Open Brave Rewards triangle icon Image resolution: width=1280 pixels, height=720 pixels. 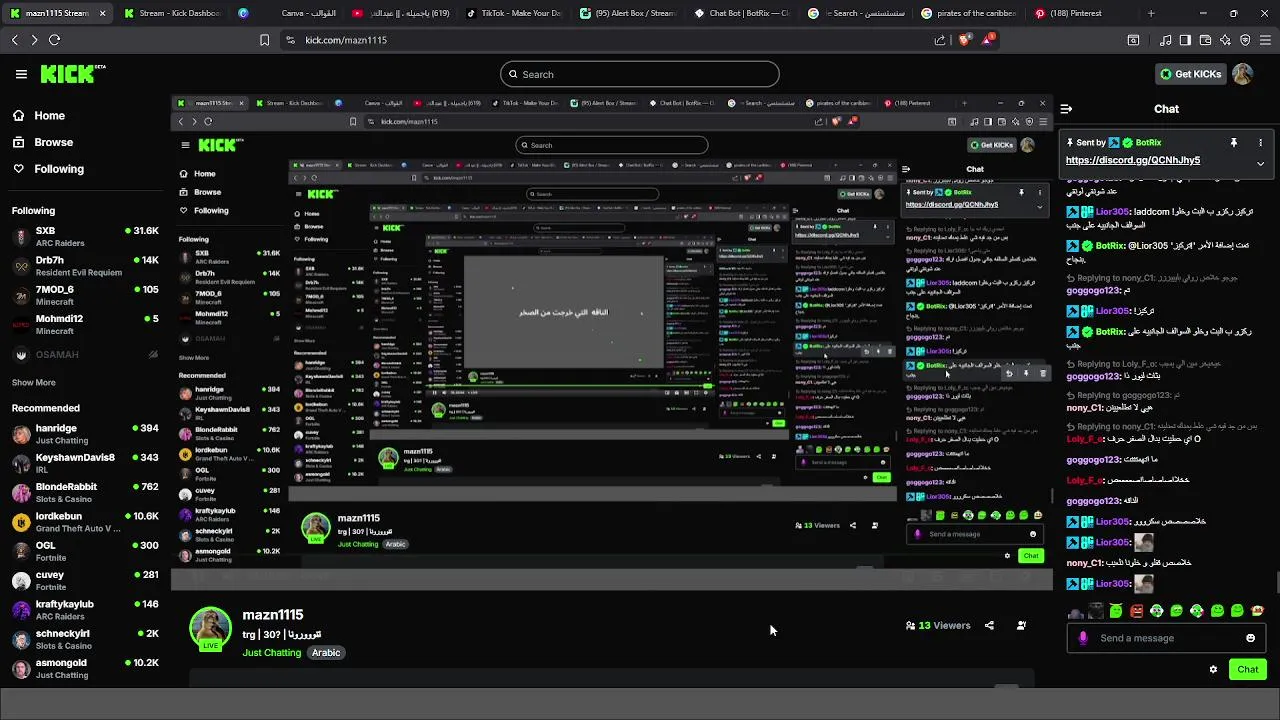point(988,40)
